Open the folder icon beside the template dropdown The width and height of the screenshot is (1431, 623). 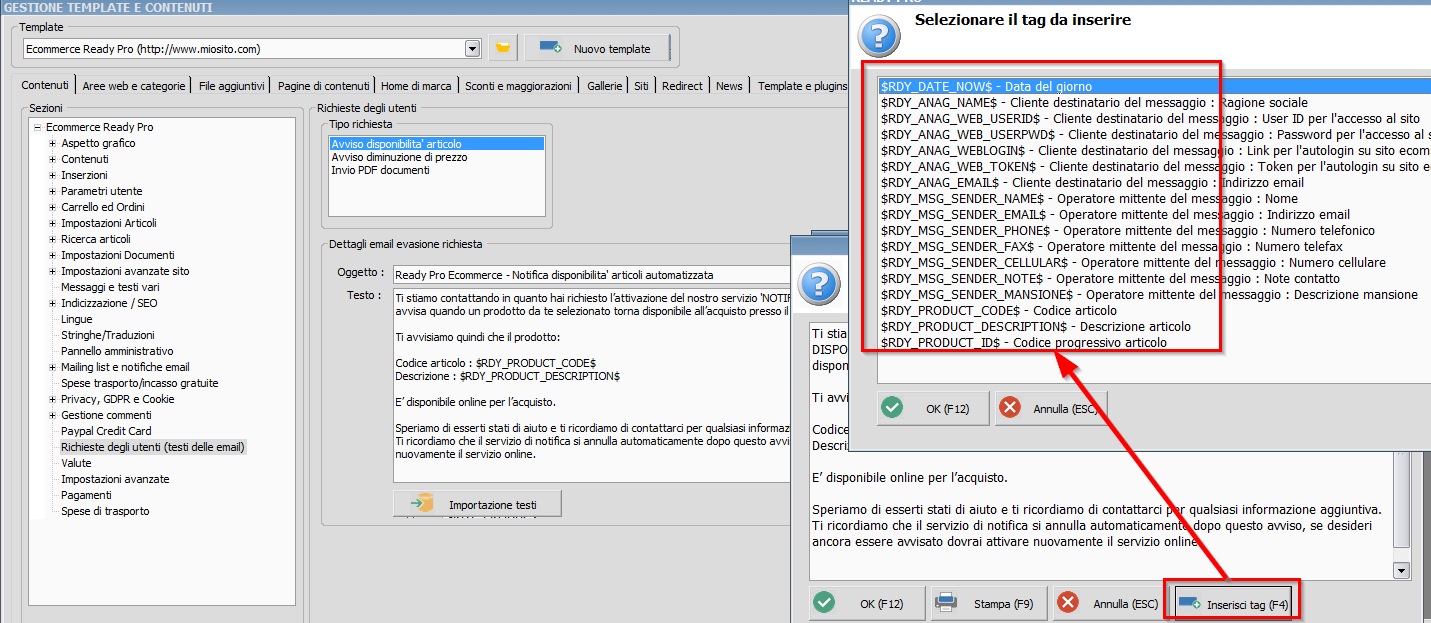tap(502, 48)
